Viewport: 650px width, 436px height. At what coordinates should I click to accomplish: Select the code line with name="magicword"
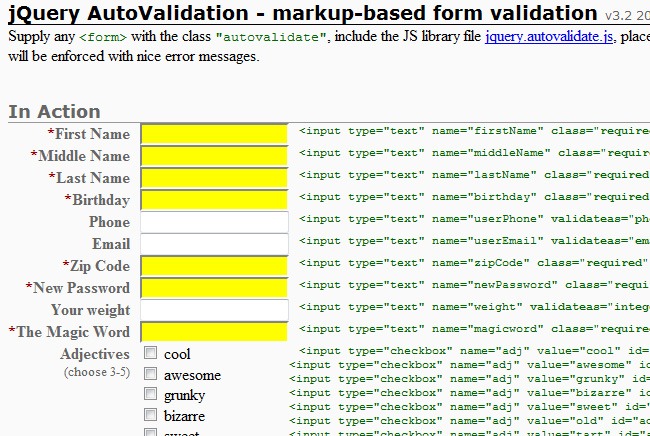click(474, 329)
